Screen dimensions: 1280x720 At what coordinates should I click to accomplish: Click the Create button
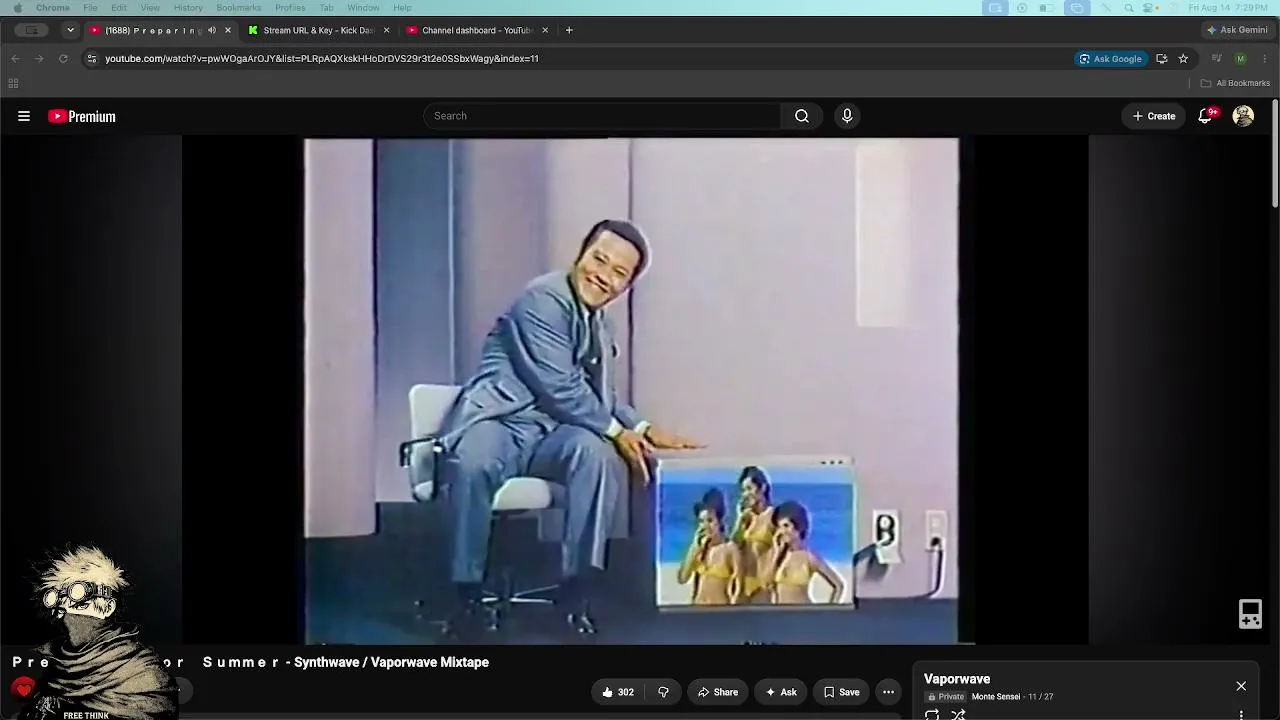[1154, 116]
